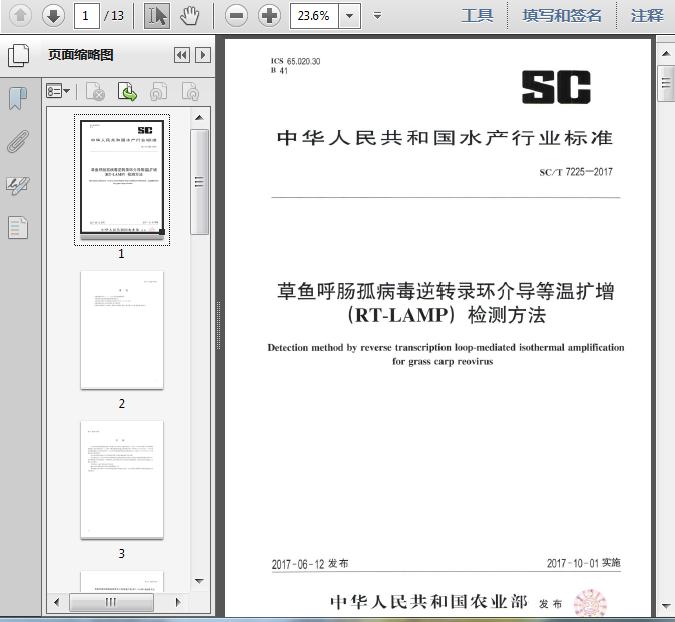The width and height of the screenshot is (675, 622).
Task: Open thumbnail options menu dropdown
Action: tap(58, 91)
